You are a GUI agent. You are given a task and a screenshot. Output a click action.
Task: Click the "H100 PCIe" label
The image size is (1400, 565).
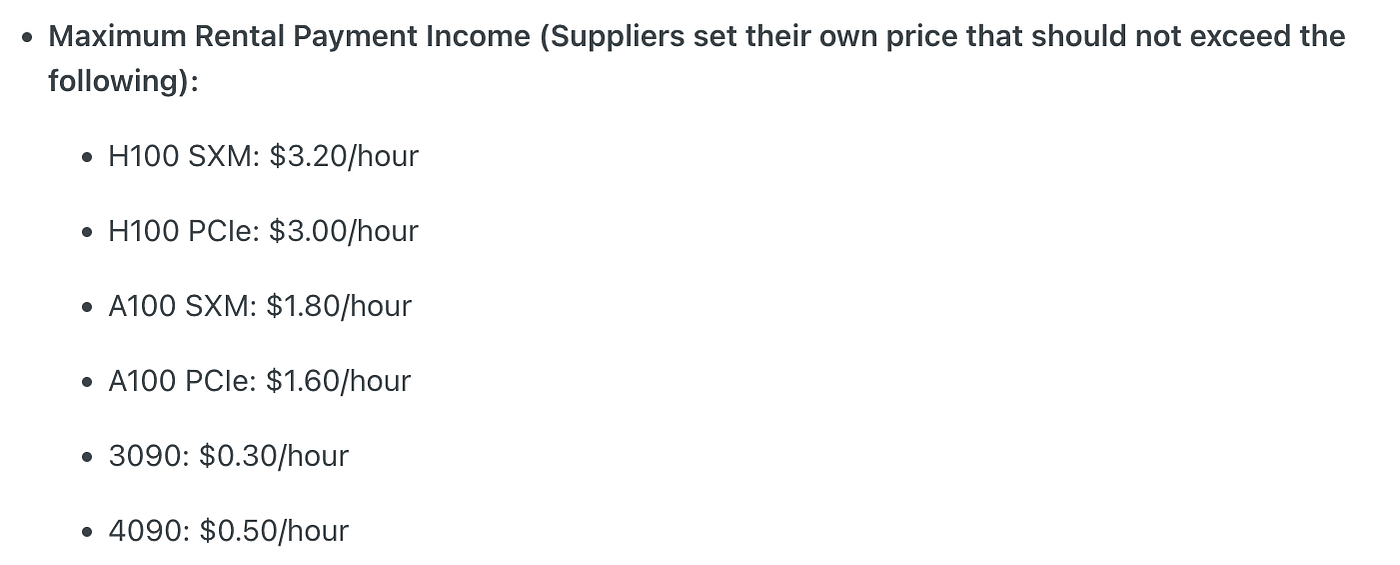181,231
